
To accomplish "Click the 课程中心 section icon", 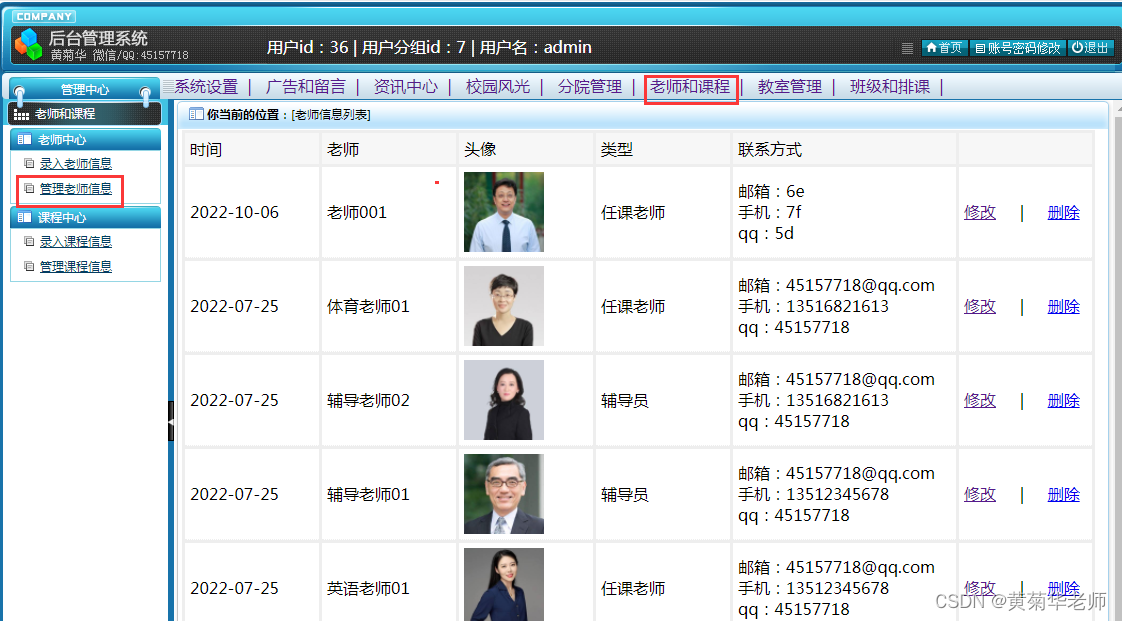I will click(x=24, y=217).
